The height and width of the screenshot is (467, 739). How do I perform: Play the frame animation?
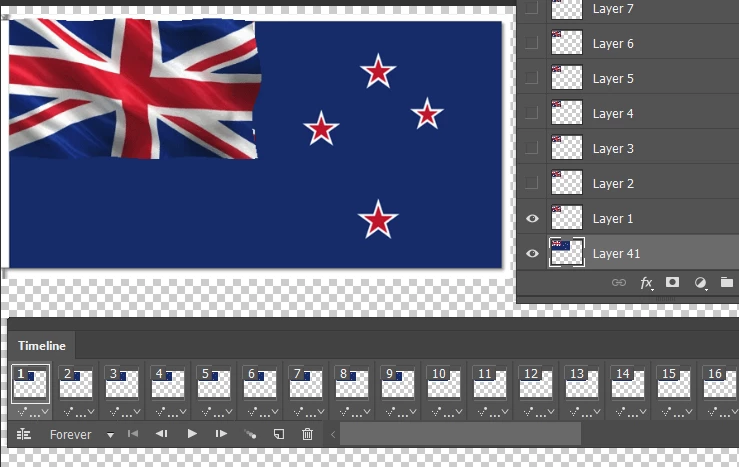click(192, 434)
